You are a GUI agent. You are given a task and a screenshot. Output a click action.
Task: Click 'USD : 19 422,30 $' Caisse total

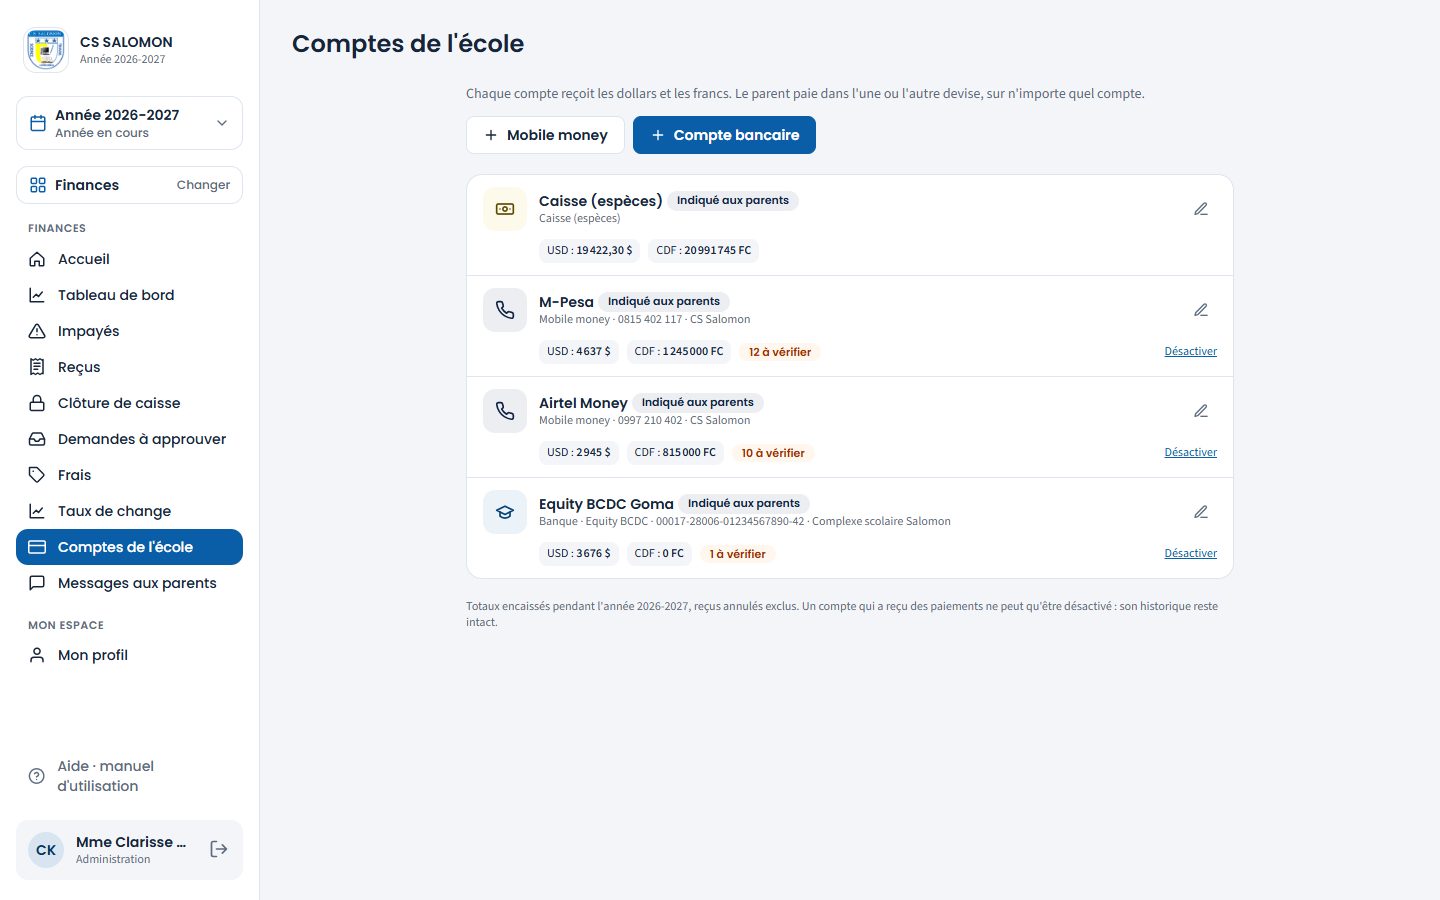590,250
